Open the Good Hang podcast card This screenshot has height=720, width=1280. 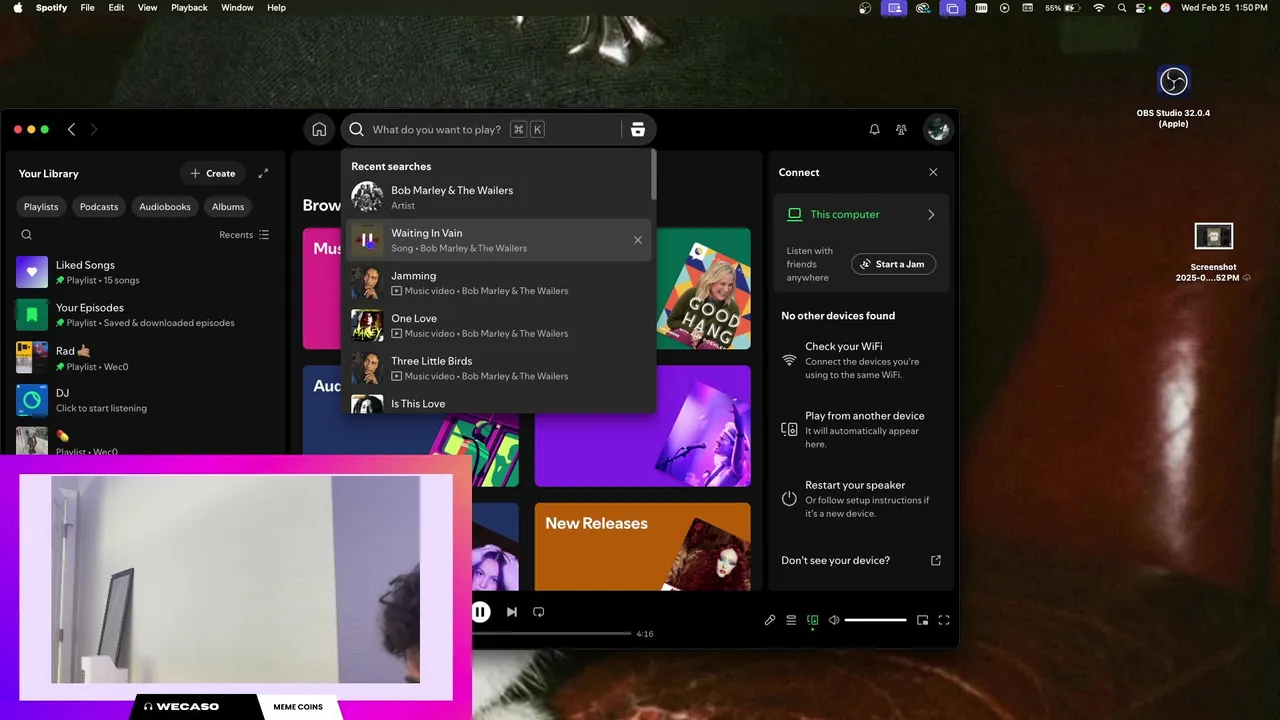pos(704,288)
